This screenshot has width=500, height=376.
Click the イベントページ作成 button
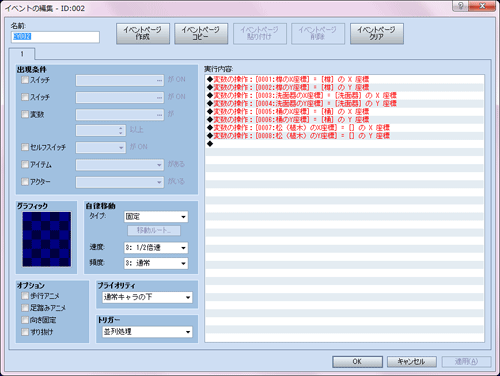click(143, 33)
